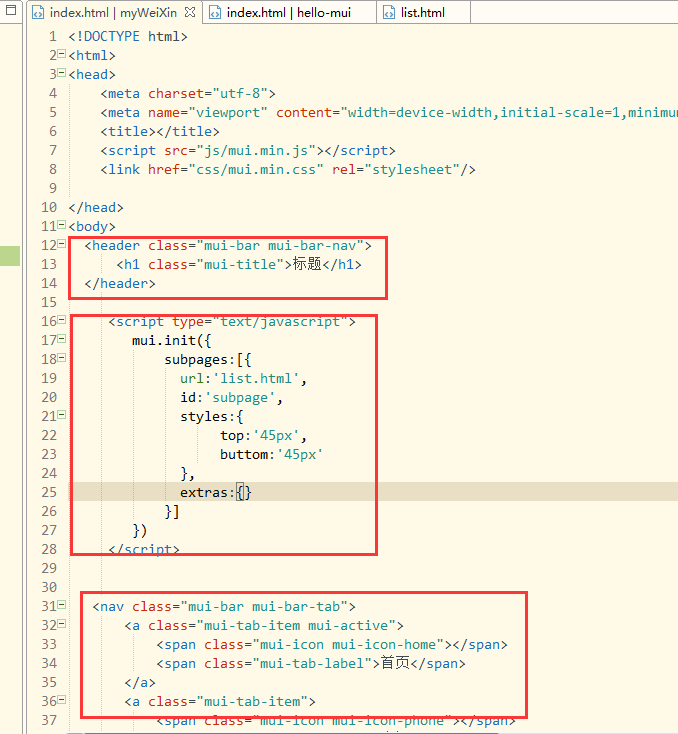Collapse the styles object on line 21

62,417
